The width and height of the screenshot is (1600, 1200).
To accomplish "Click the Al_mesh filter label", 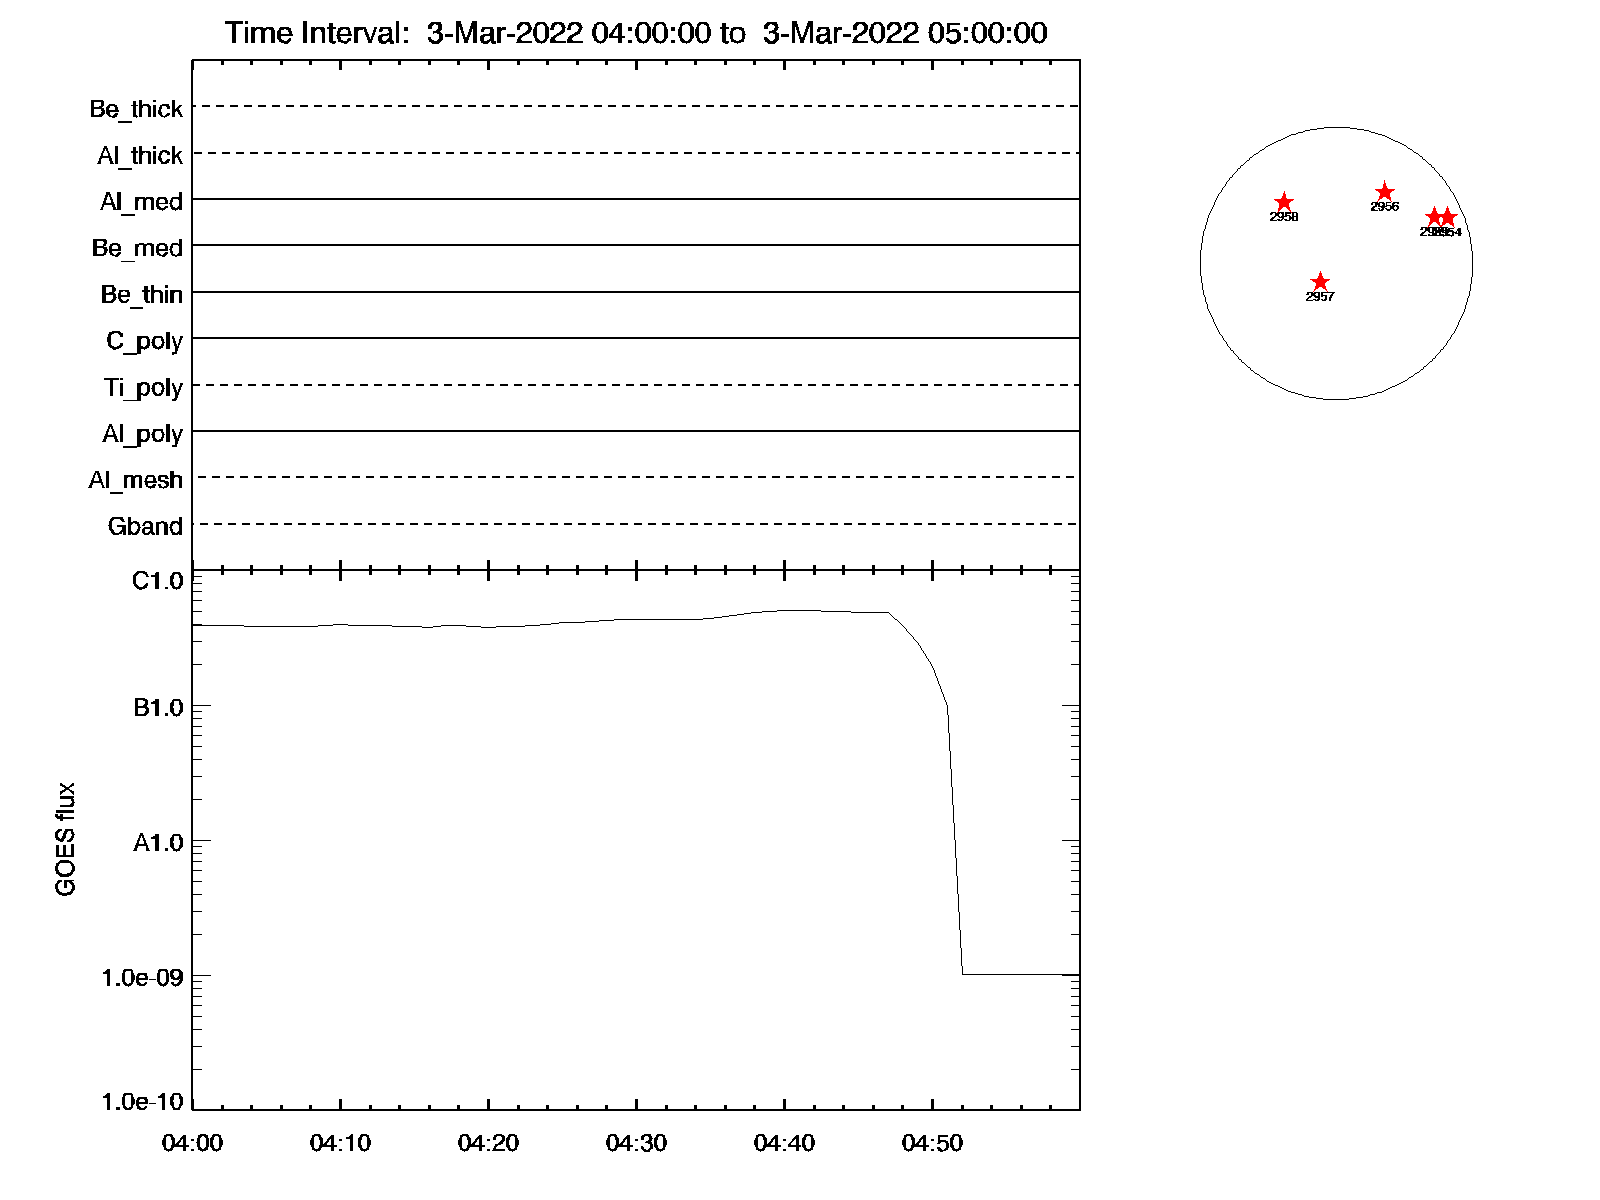I will coord(135,480).
